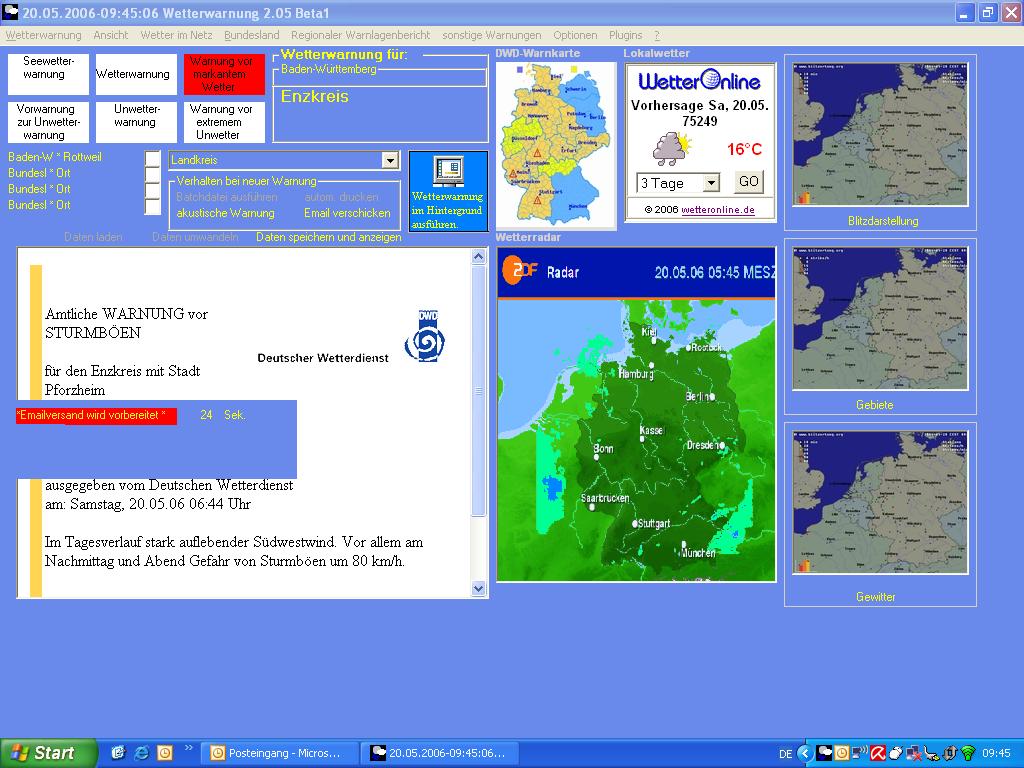Click the DWD logo in the warning text
The height and width of the screenshot is (768, 1024).
(425, 336)
